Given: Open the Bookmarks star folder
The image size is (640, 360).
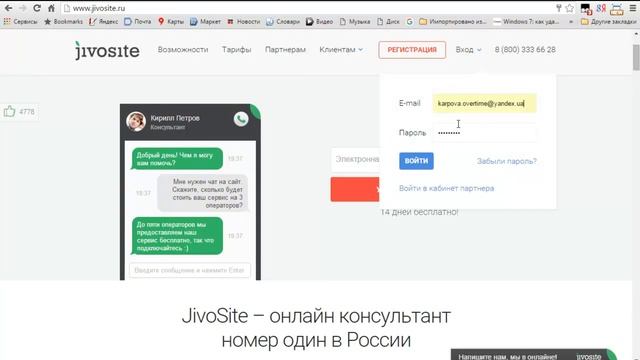Looking at the screenshot, I should [x=63, y=21].
